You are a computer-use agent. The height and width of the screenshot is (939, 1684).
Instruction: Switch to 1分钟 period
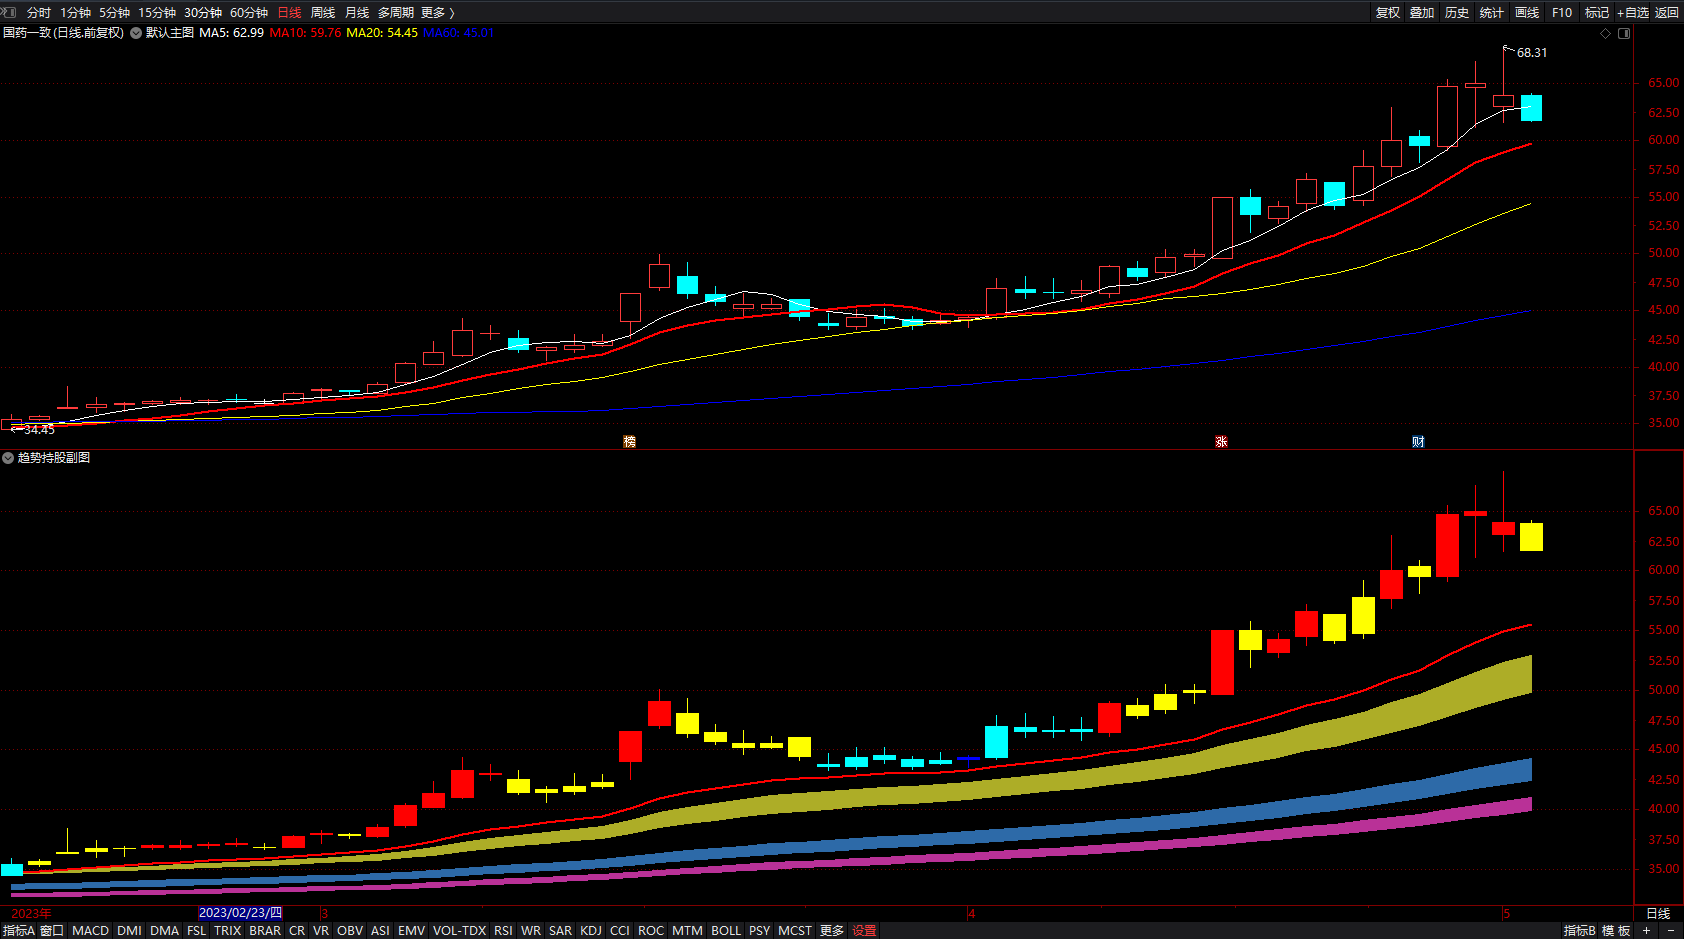coord(75,12)
